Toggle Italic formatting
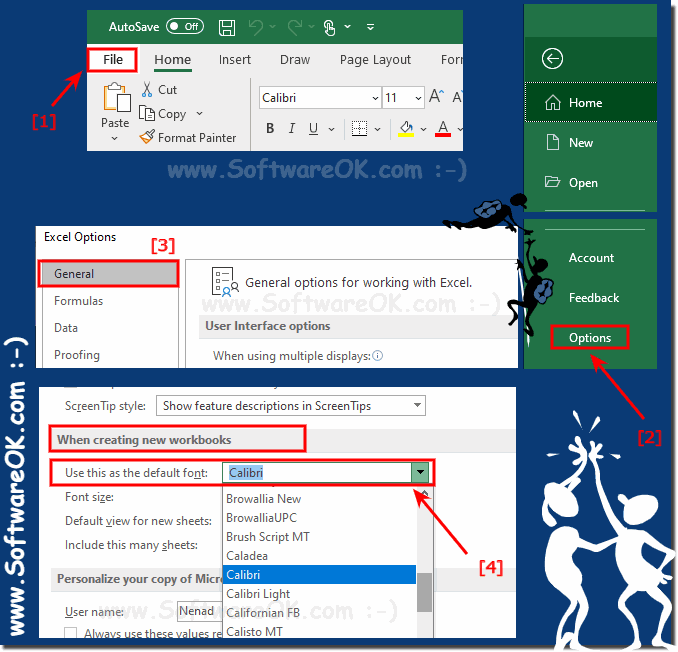Viewport: 678px width, 652px height. click(x=292, y=128)
